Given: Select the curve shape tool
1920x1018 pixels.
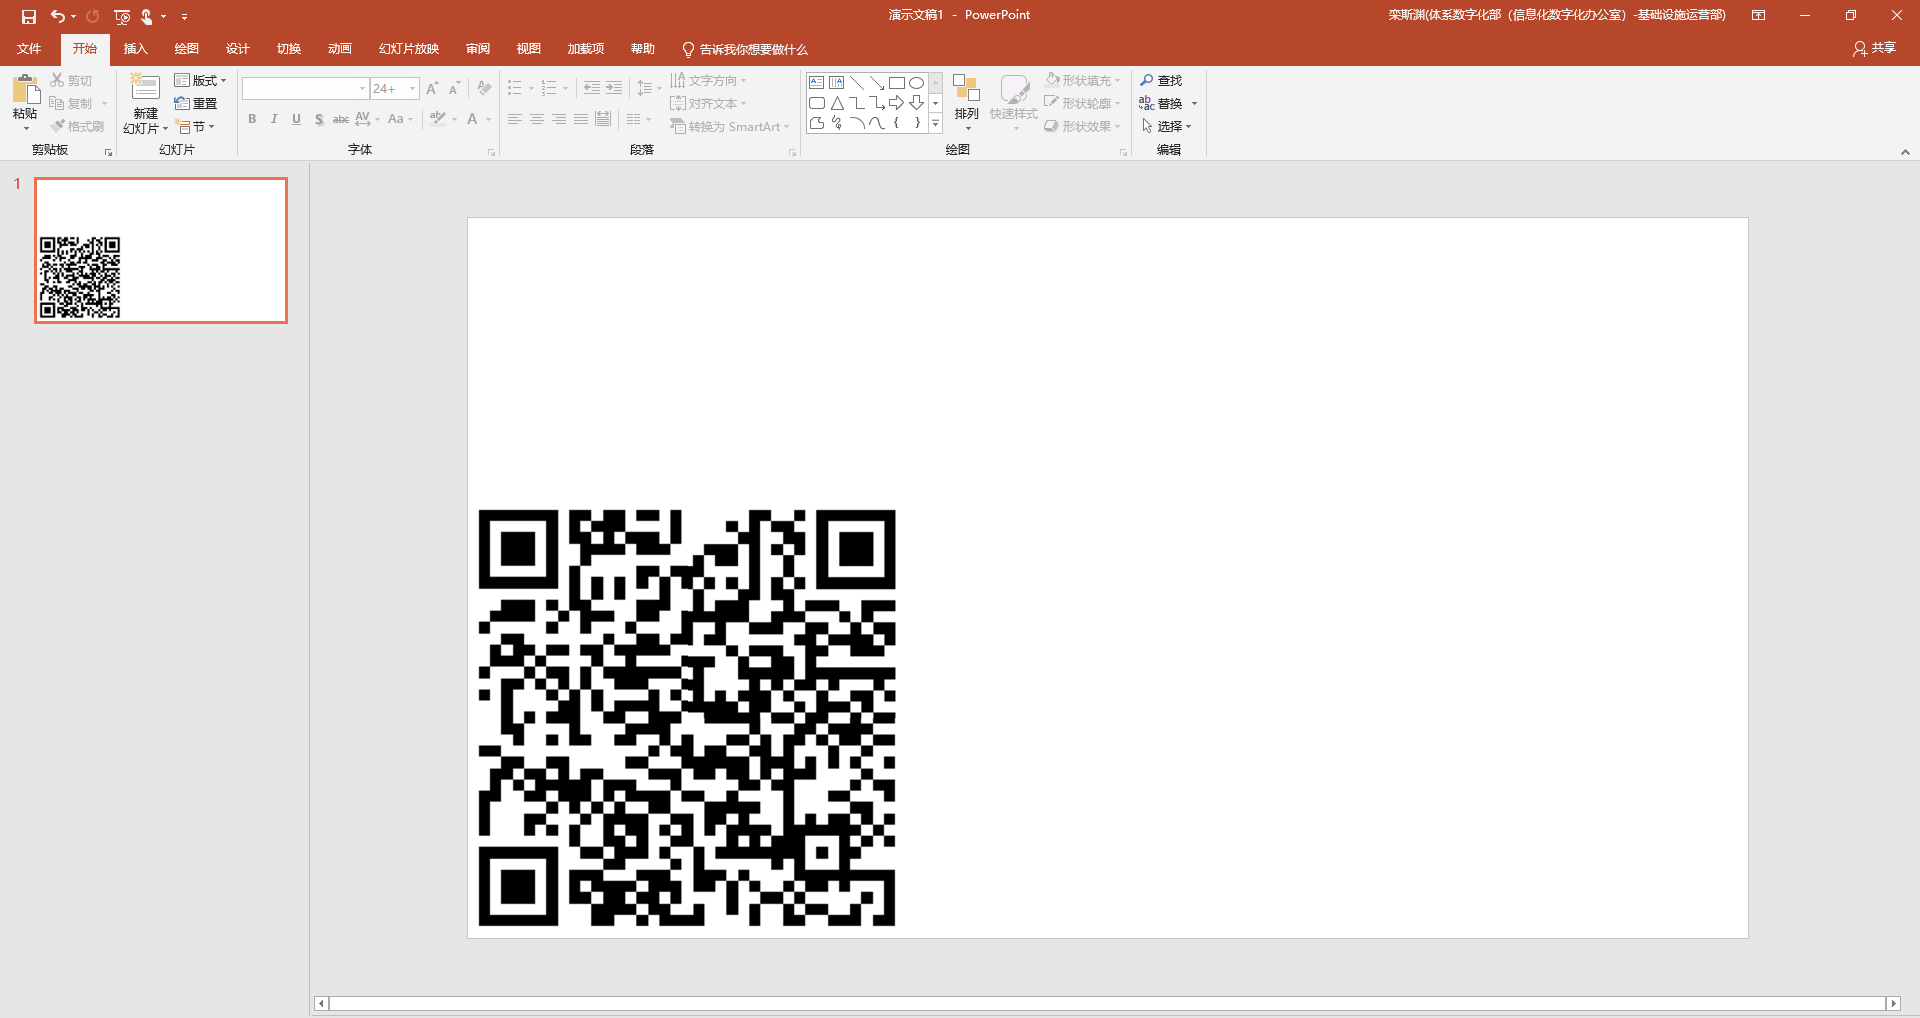Looking at the screenshot, I should point(876,122).
